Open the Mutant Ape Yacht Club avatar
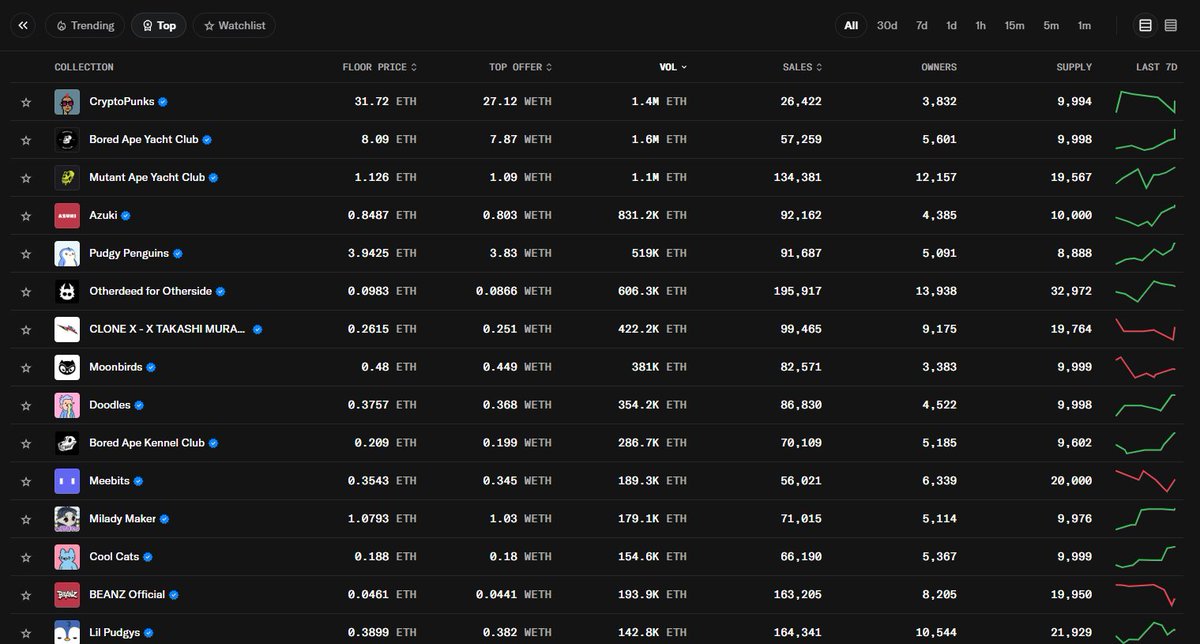Image resolution: width=1200 pixels, height=644 pixels. point(67,178)
